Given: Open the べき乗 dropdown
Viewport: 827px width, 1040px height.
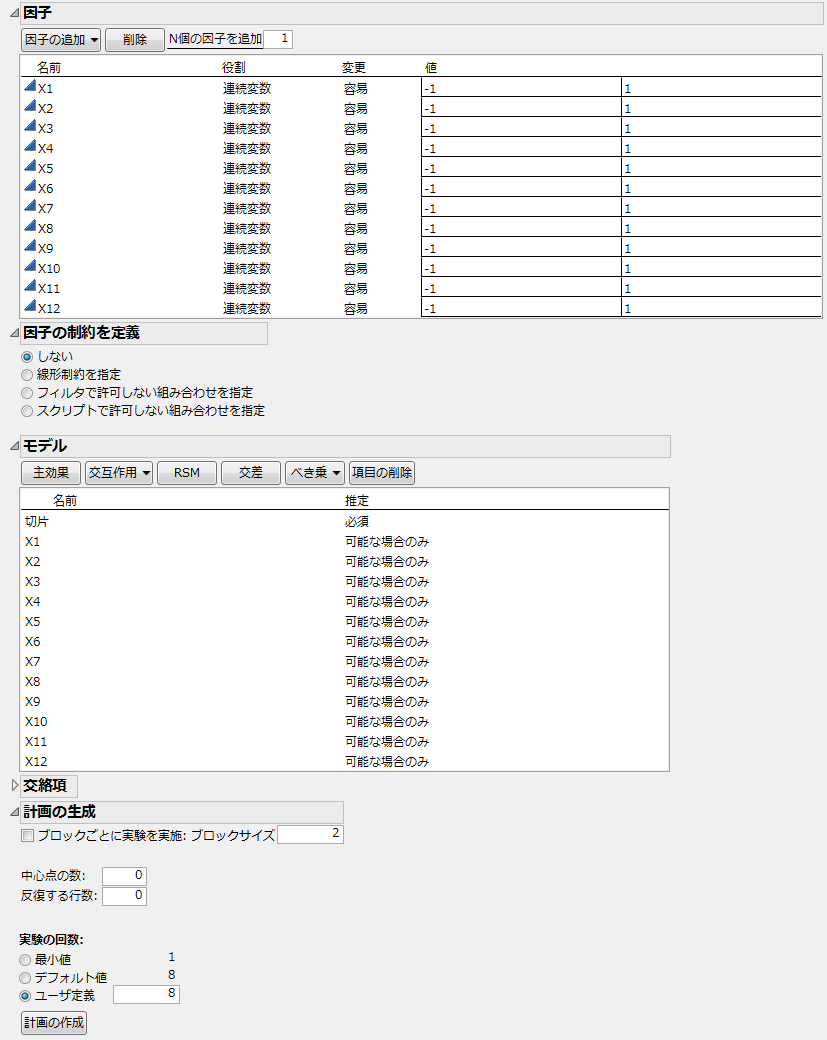Looking at the screenshot, I should click(x=313, y=472).
